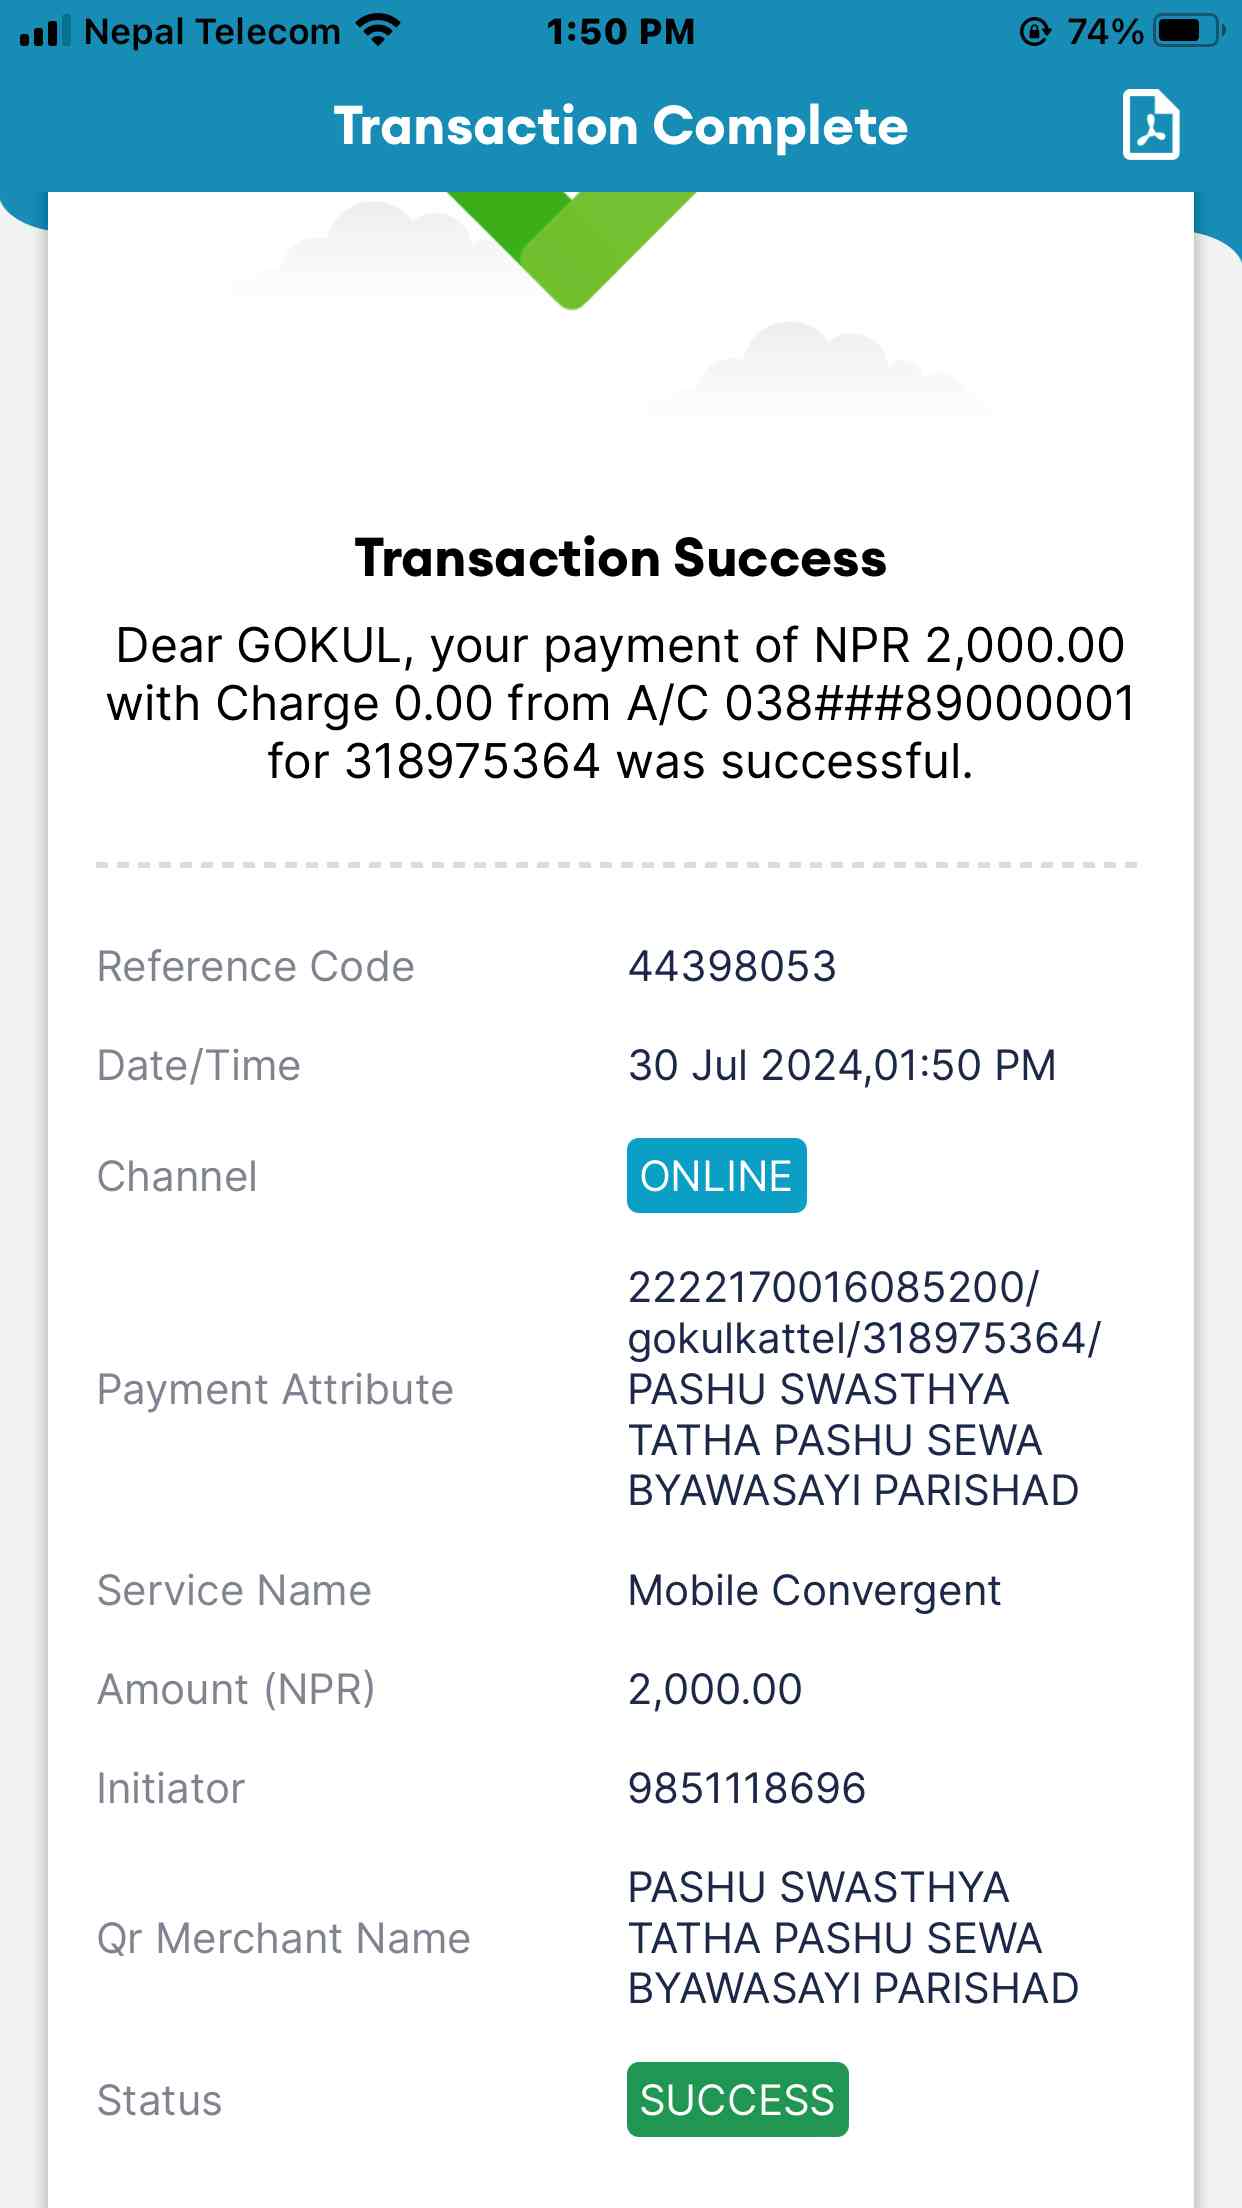This screenshot has height=2208, width=1242.
Task: Tap the Qr Merchant Name value
Action: click(x=853, y=1938)
